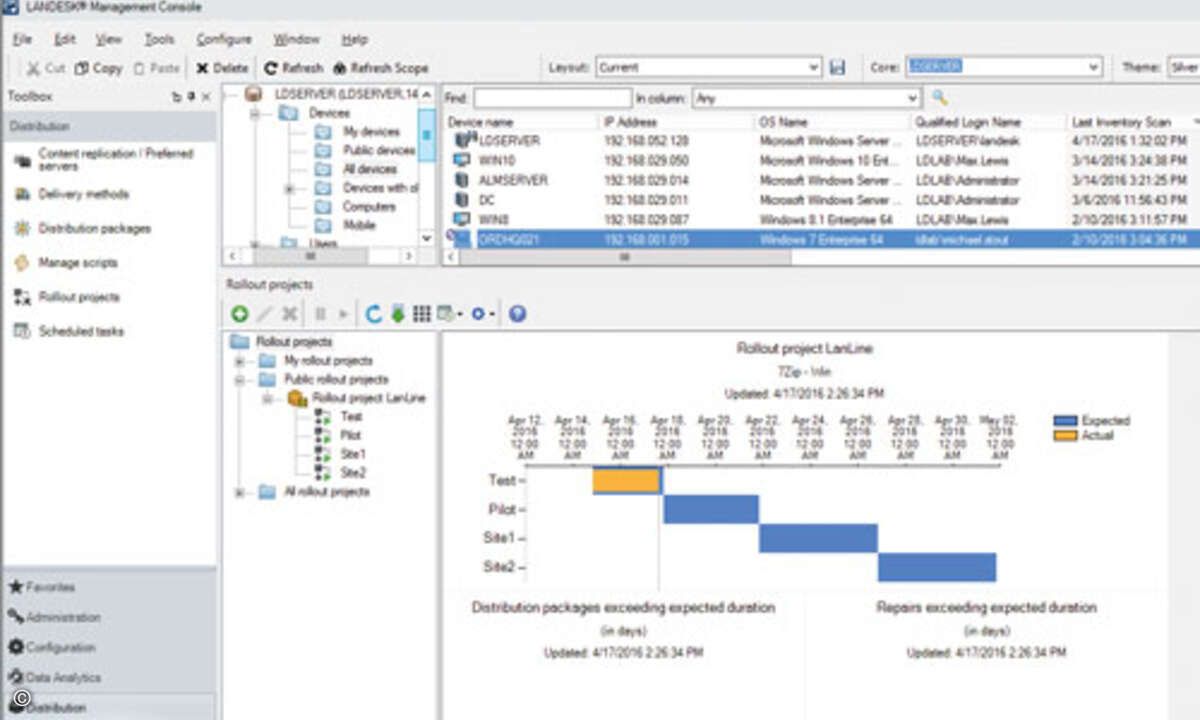
Task: Open the In column dropdown showing Any
Action: (806, 98)
